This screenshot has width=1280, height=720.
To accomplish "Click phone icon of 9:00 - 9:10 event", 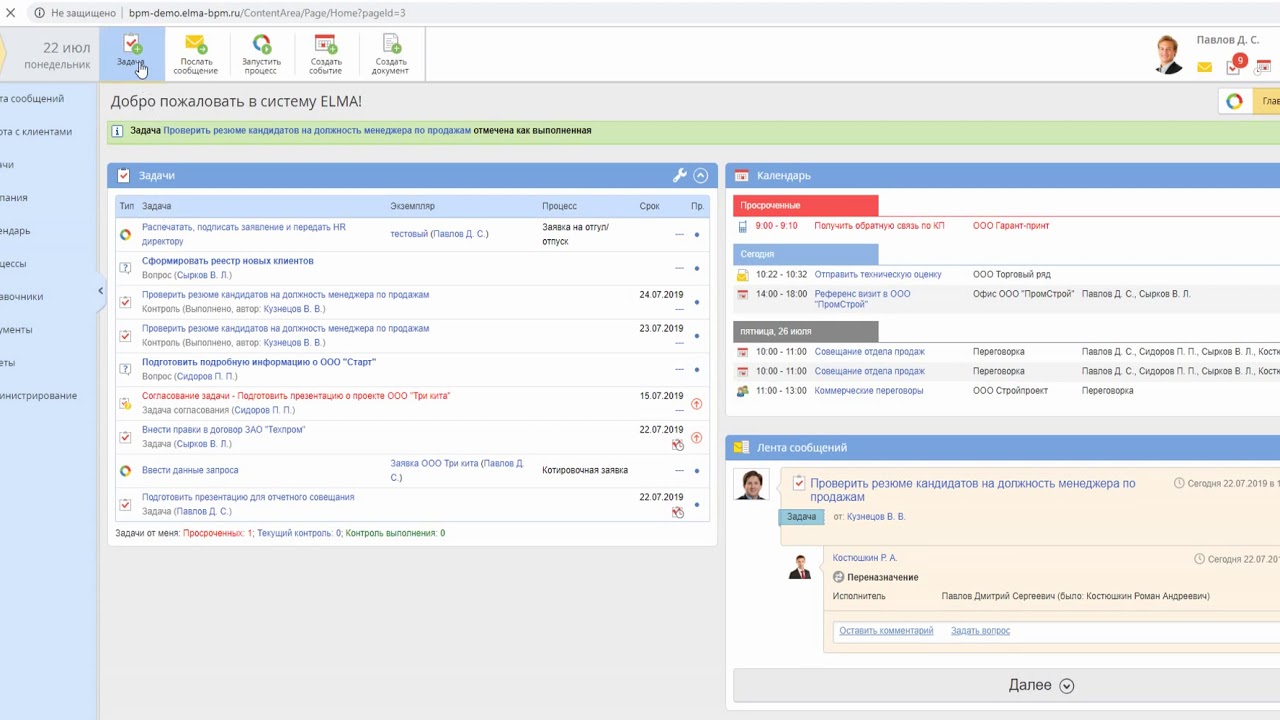I will coord(742,226).
